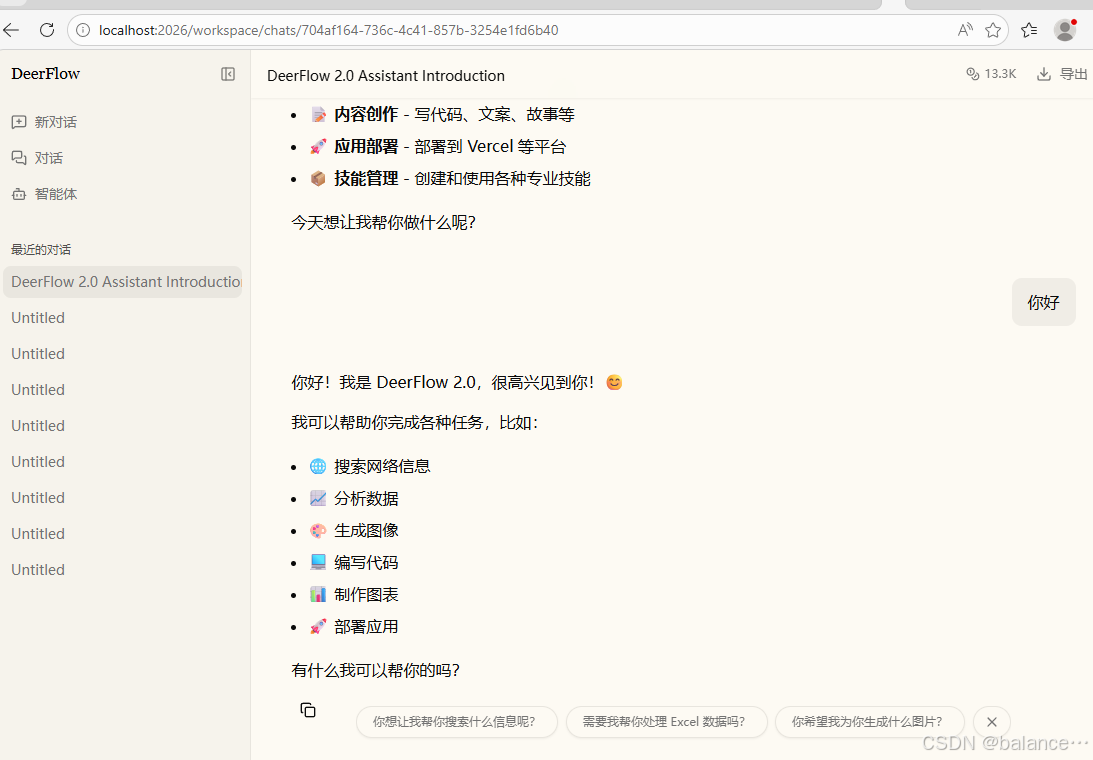Click the 部署应用 list item
The height and width of the screenshot is (760, 1093).
[366, 627]
